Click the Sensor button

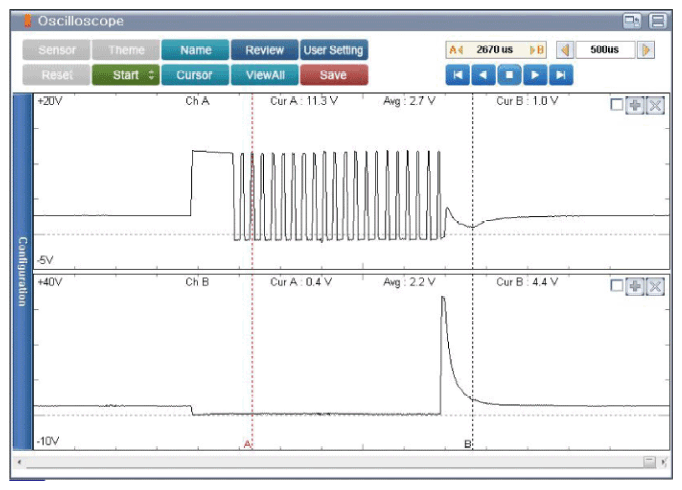pos(57,50)
